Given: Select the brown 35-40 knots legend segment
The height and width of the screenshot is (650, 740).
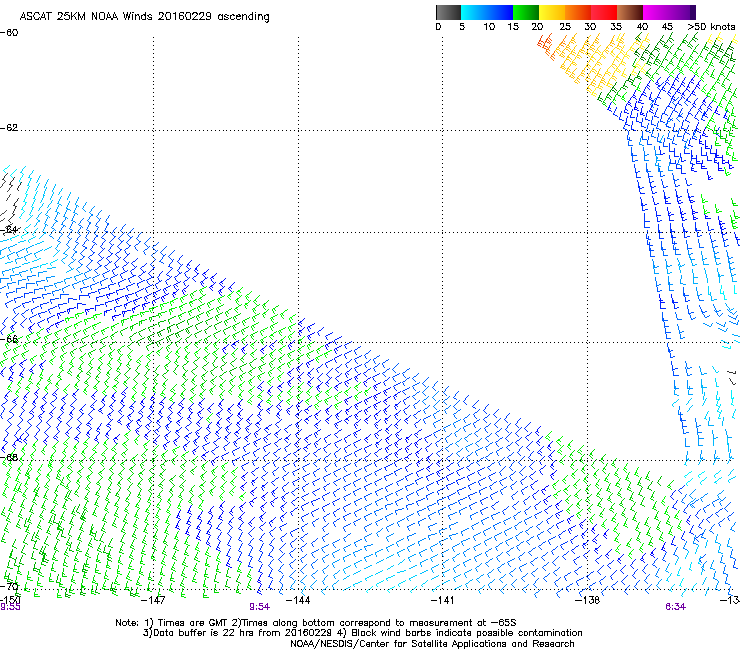Looking at the screenshot, I should 630,12.
